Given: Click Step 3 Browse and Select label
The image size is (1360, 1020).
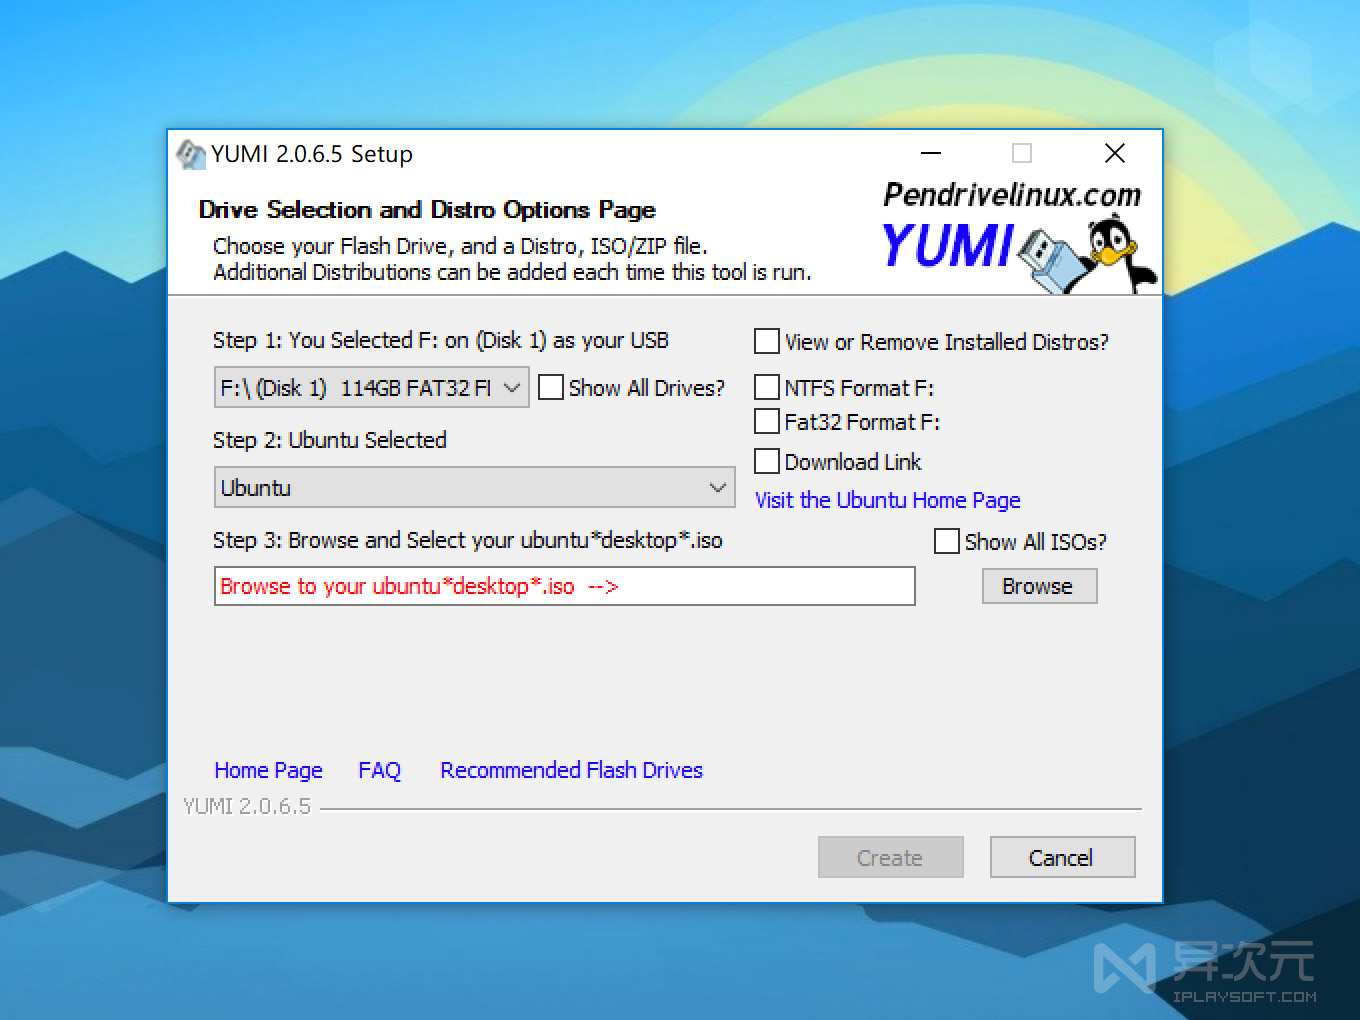Looking at the screenshot, I should (467, 540).
